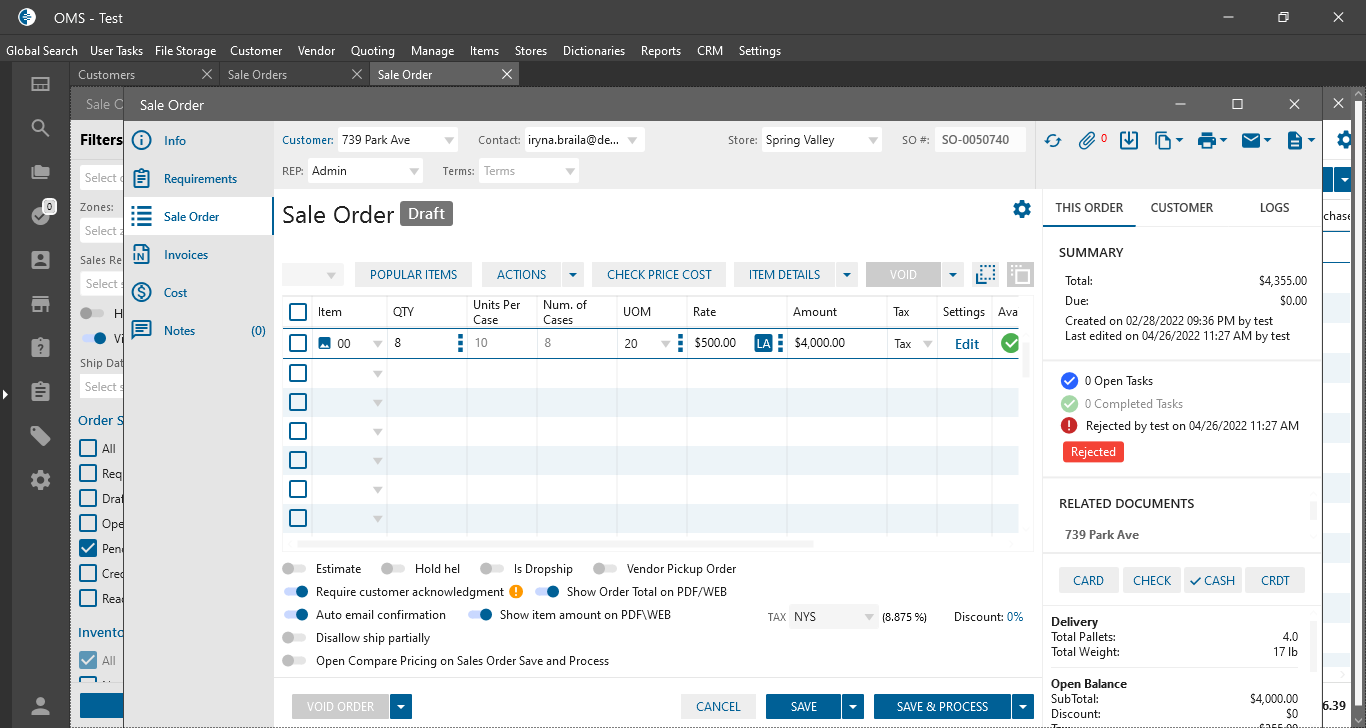Click the Edit link in Settings column

[x=967, y=344]
